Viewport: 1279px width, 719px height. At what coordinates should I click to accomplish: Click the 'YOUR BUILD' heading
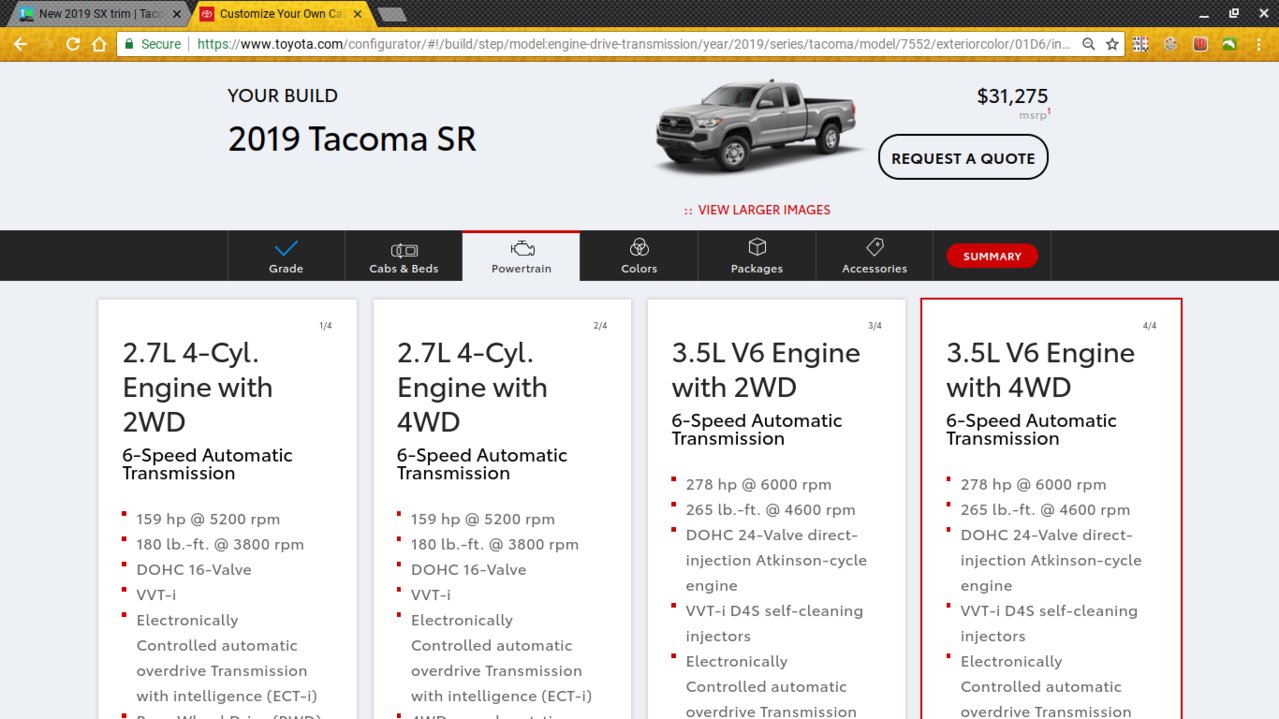283,96
